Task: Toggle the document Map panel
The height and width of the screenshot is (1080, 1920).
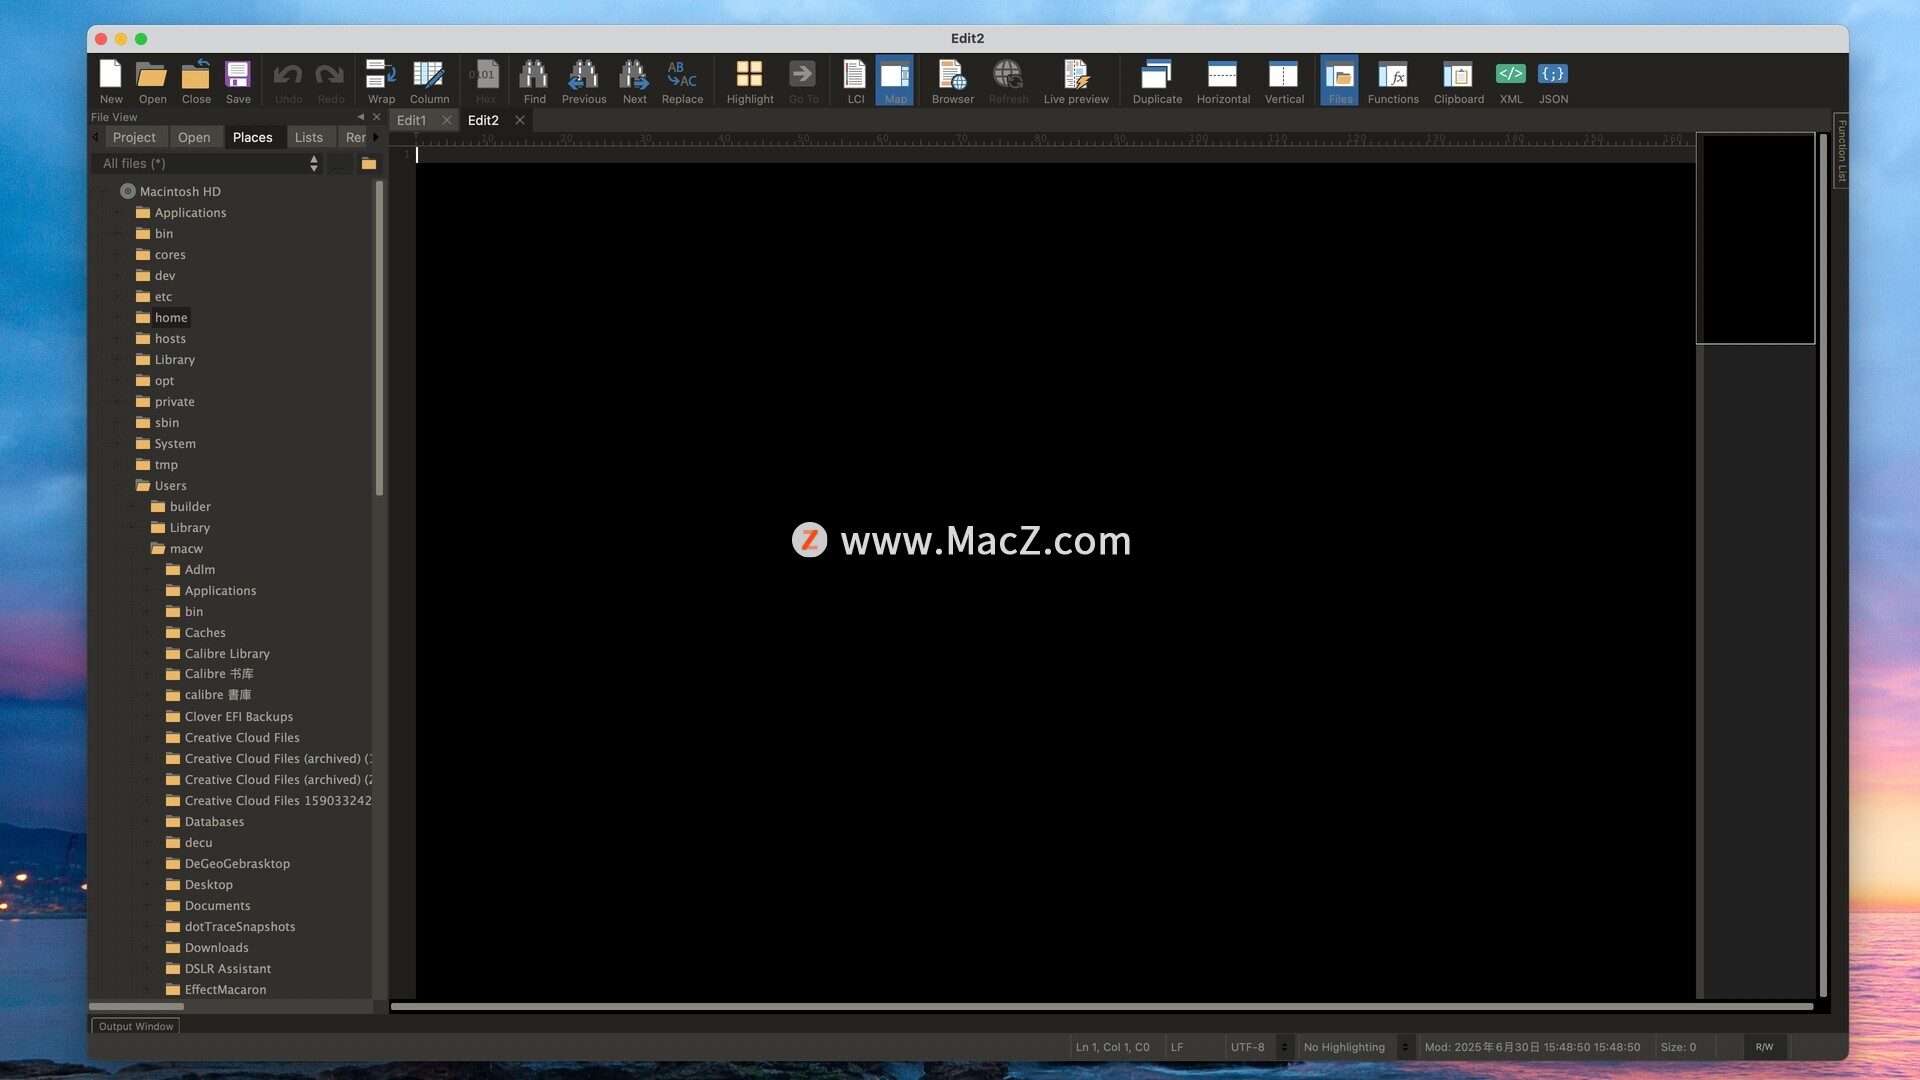Action: point(895,81)
